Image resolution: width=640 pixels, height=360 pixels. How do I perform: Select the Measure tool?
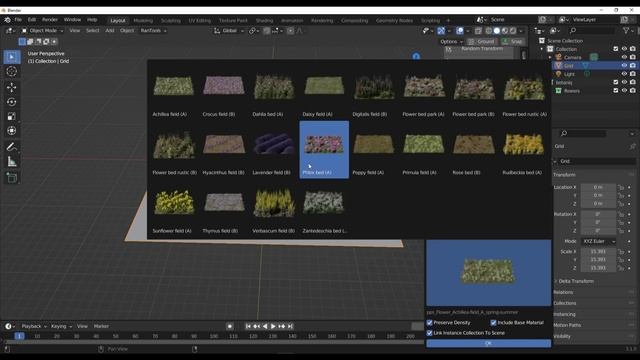pos(12,162)
